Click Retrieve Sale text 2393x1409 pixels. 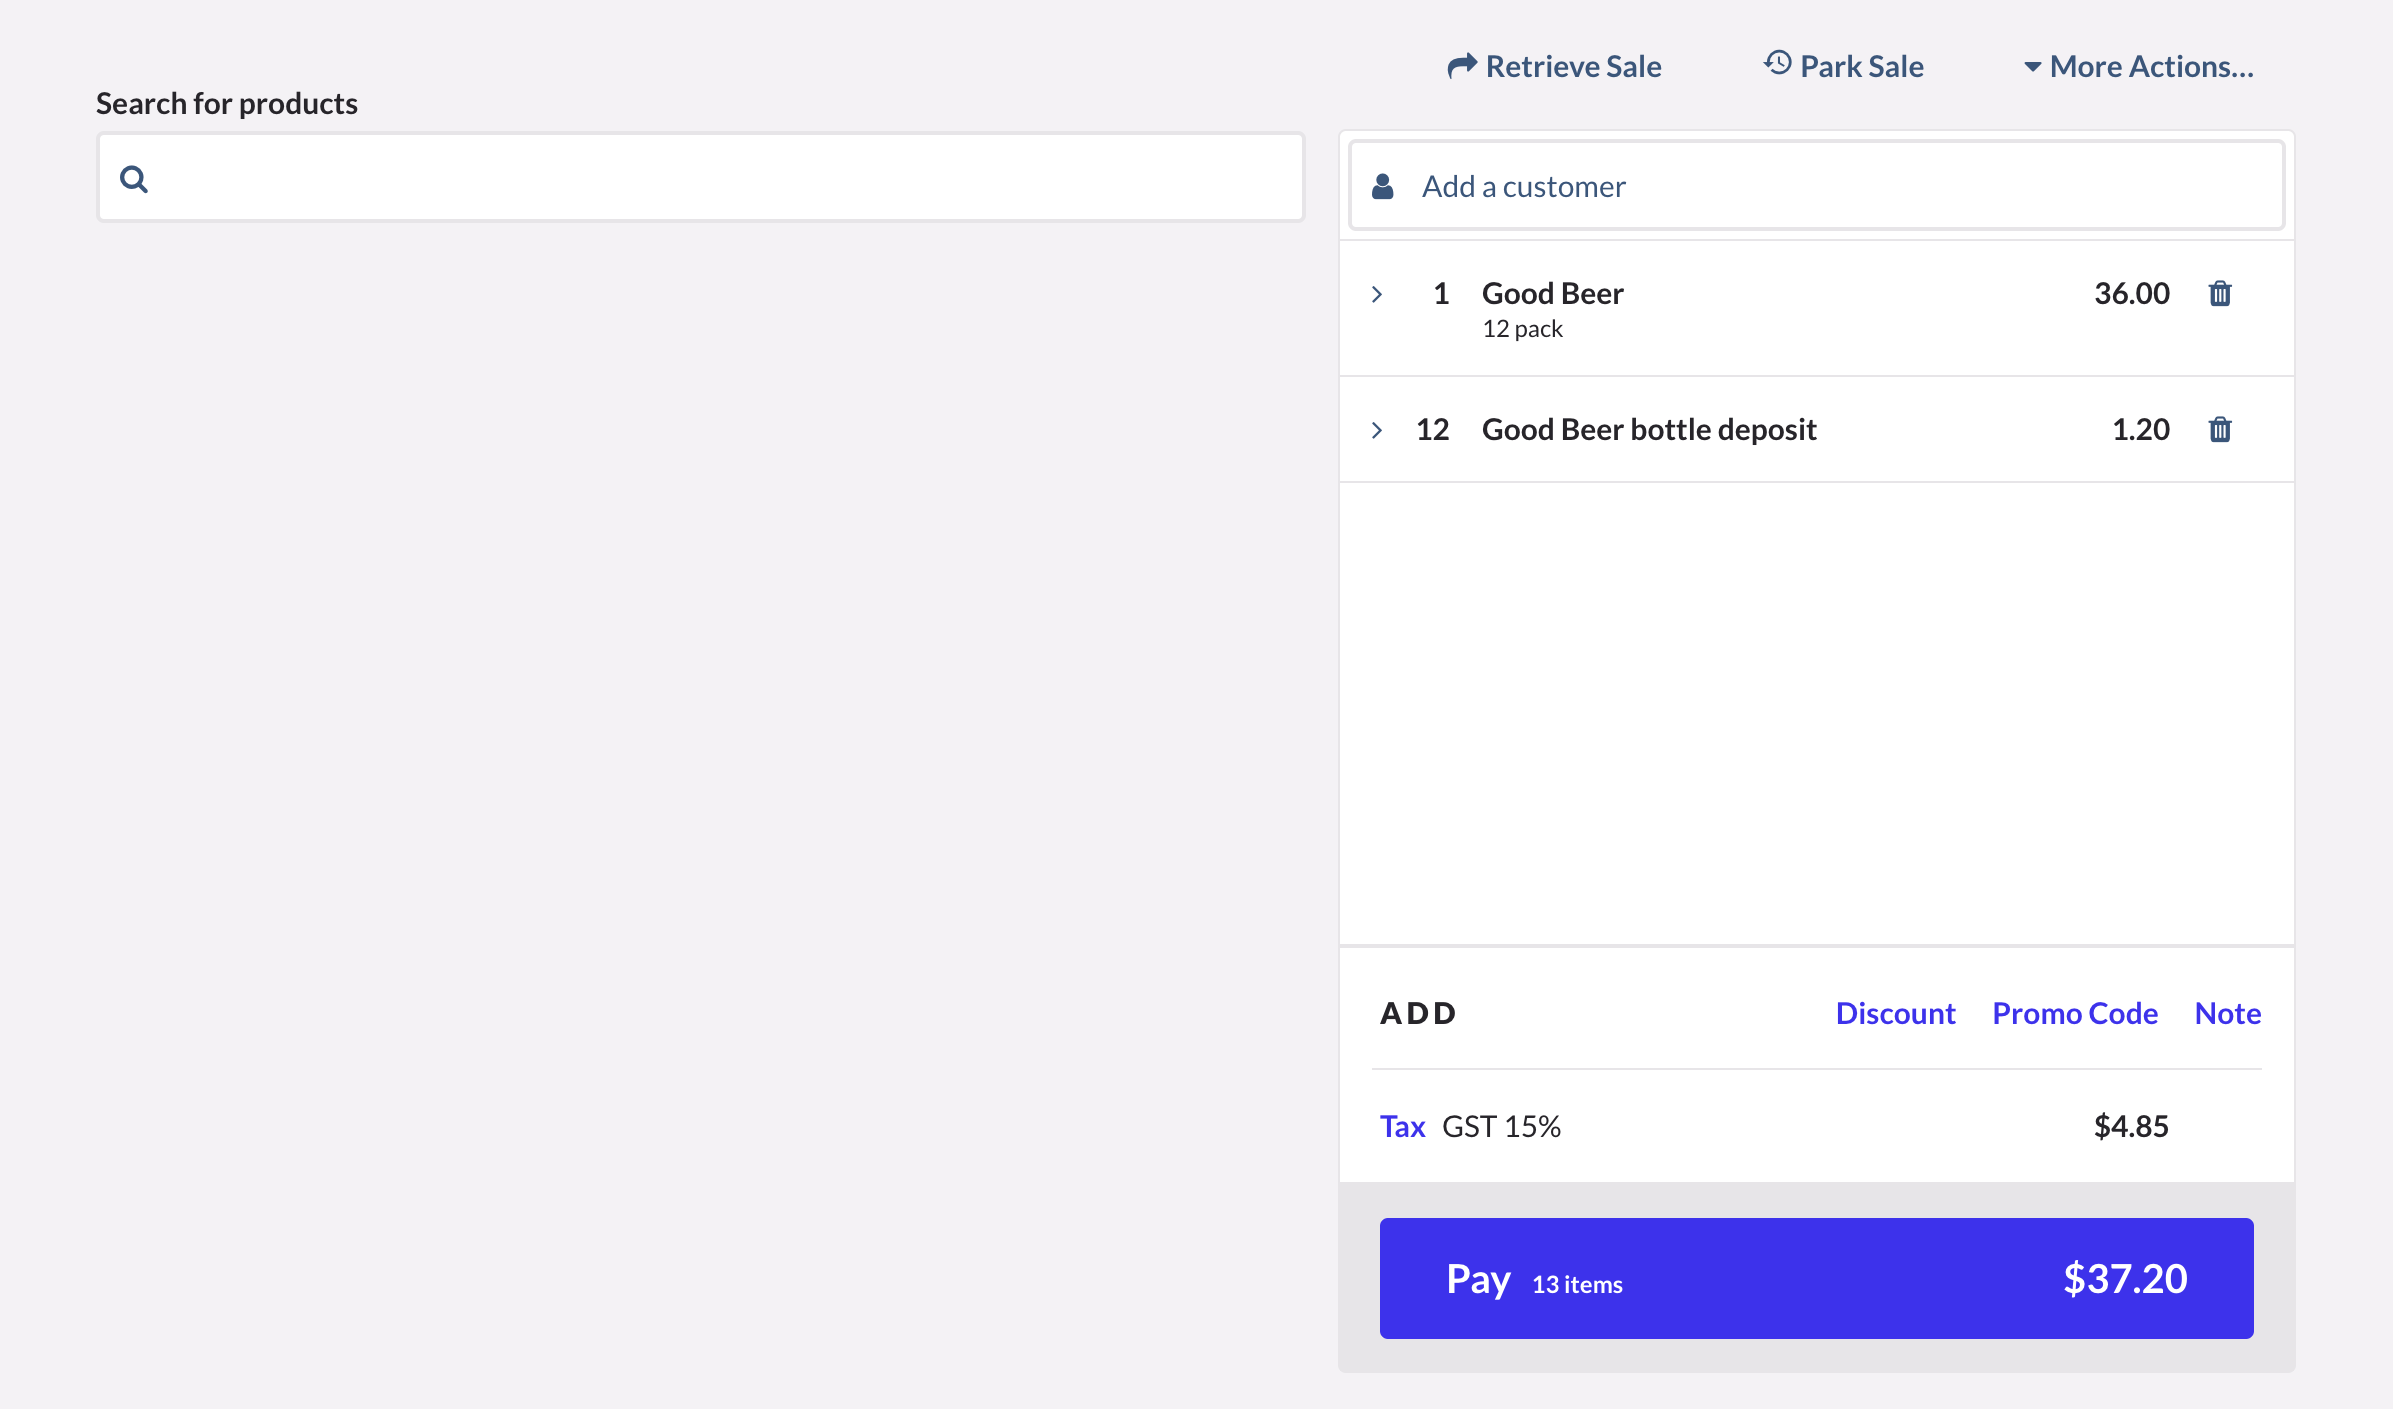pos(1573,67)
